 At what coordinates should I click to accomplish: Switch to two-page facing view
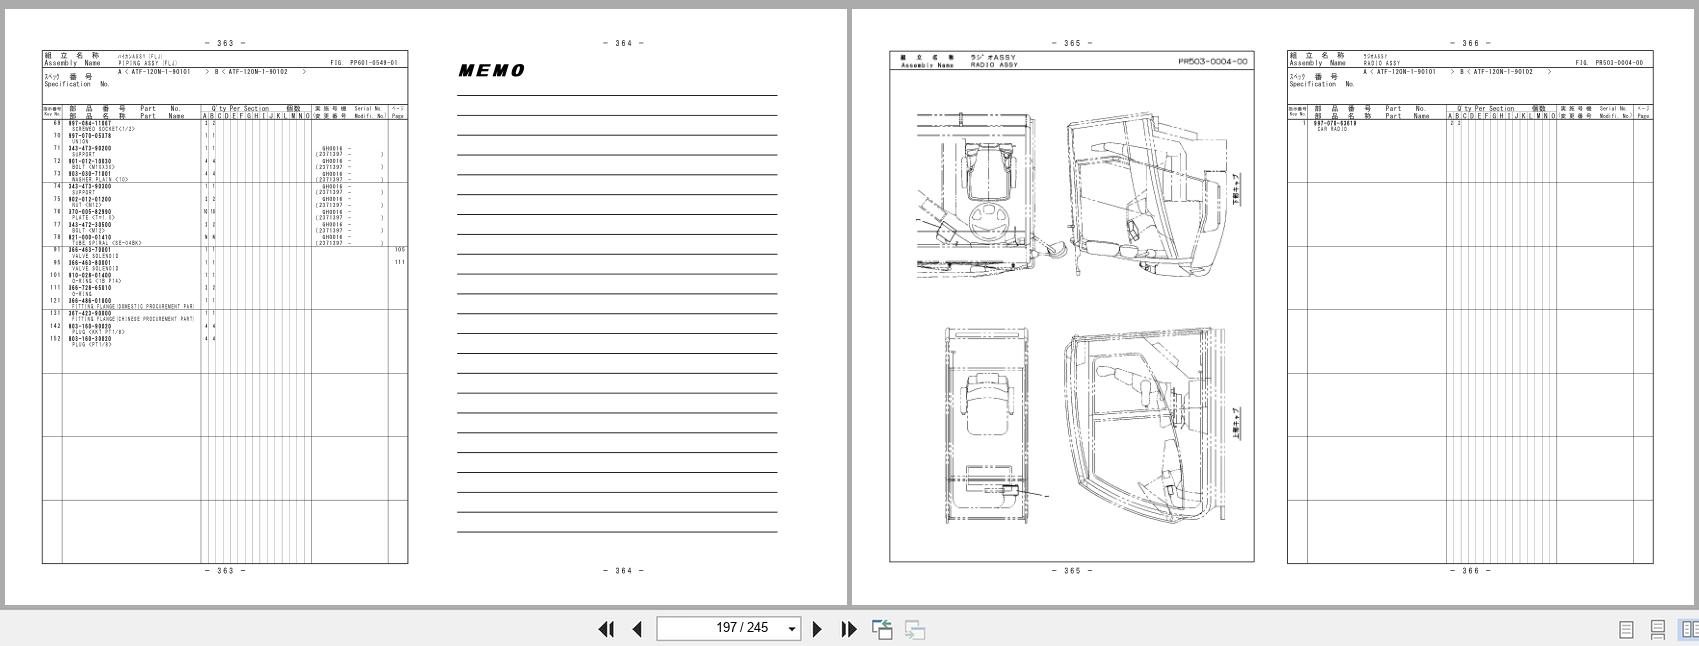1689,629
